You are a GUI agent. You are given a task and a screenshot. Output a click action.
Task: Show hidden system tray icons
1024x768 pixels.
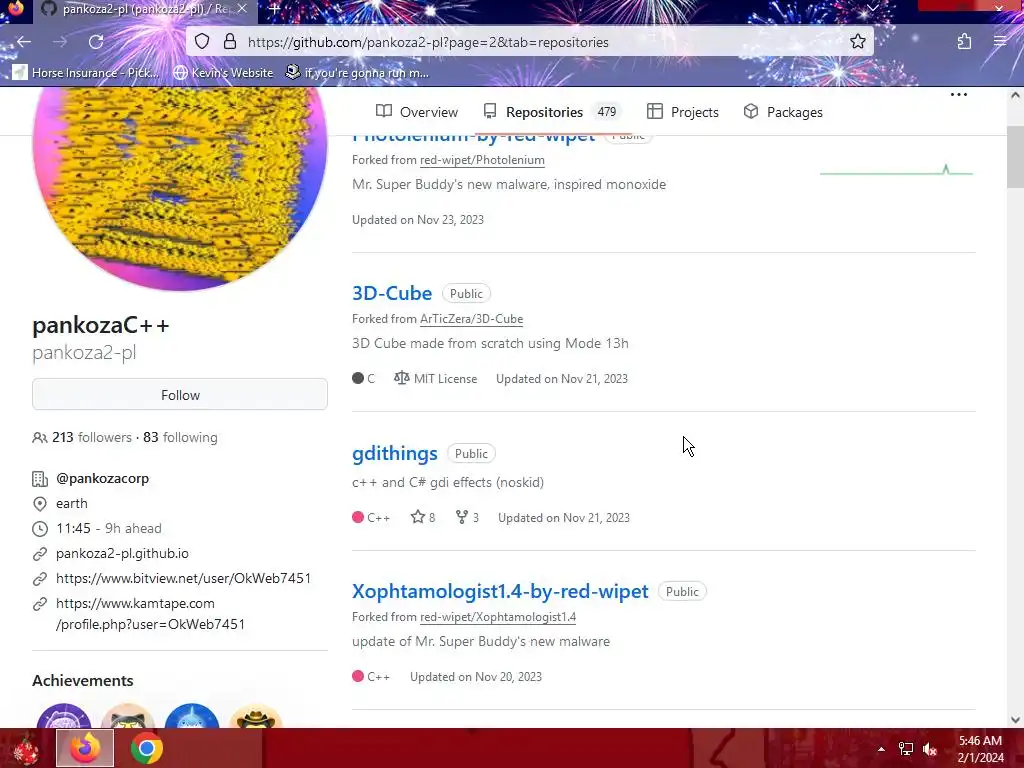[x=881, y=749]
